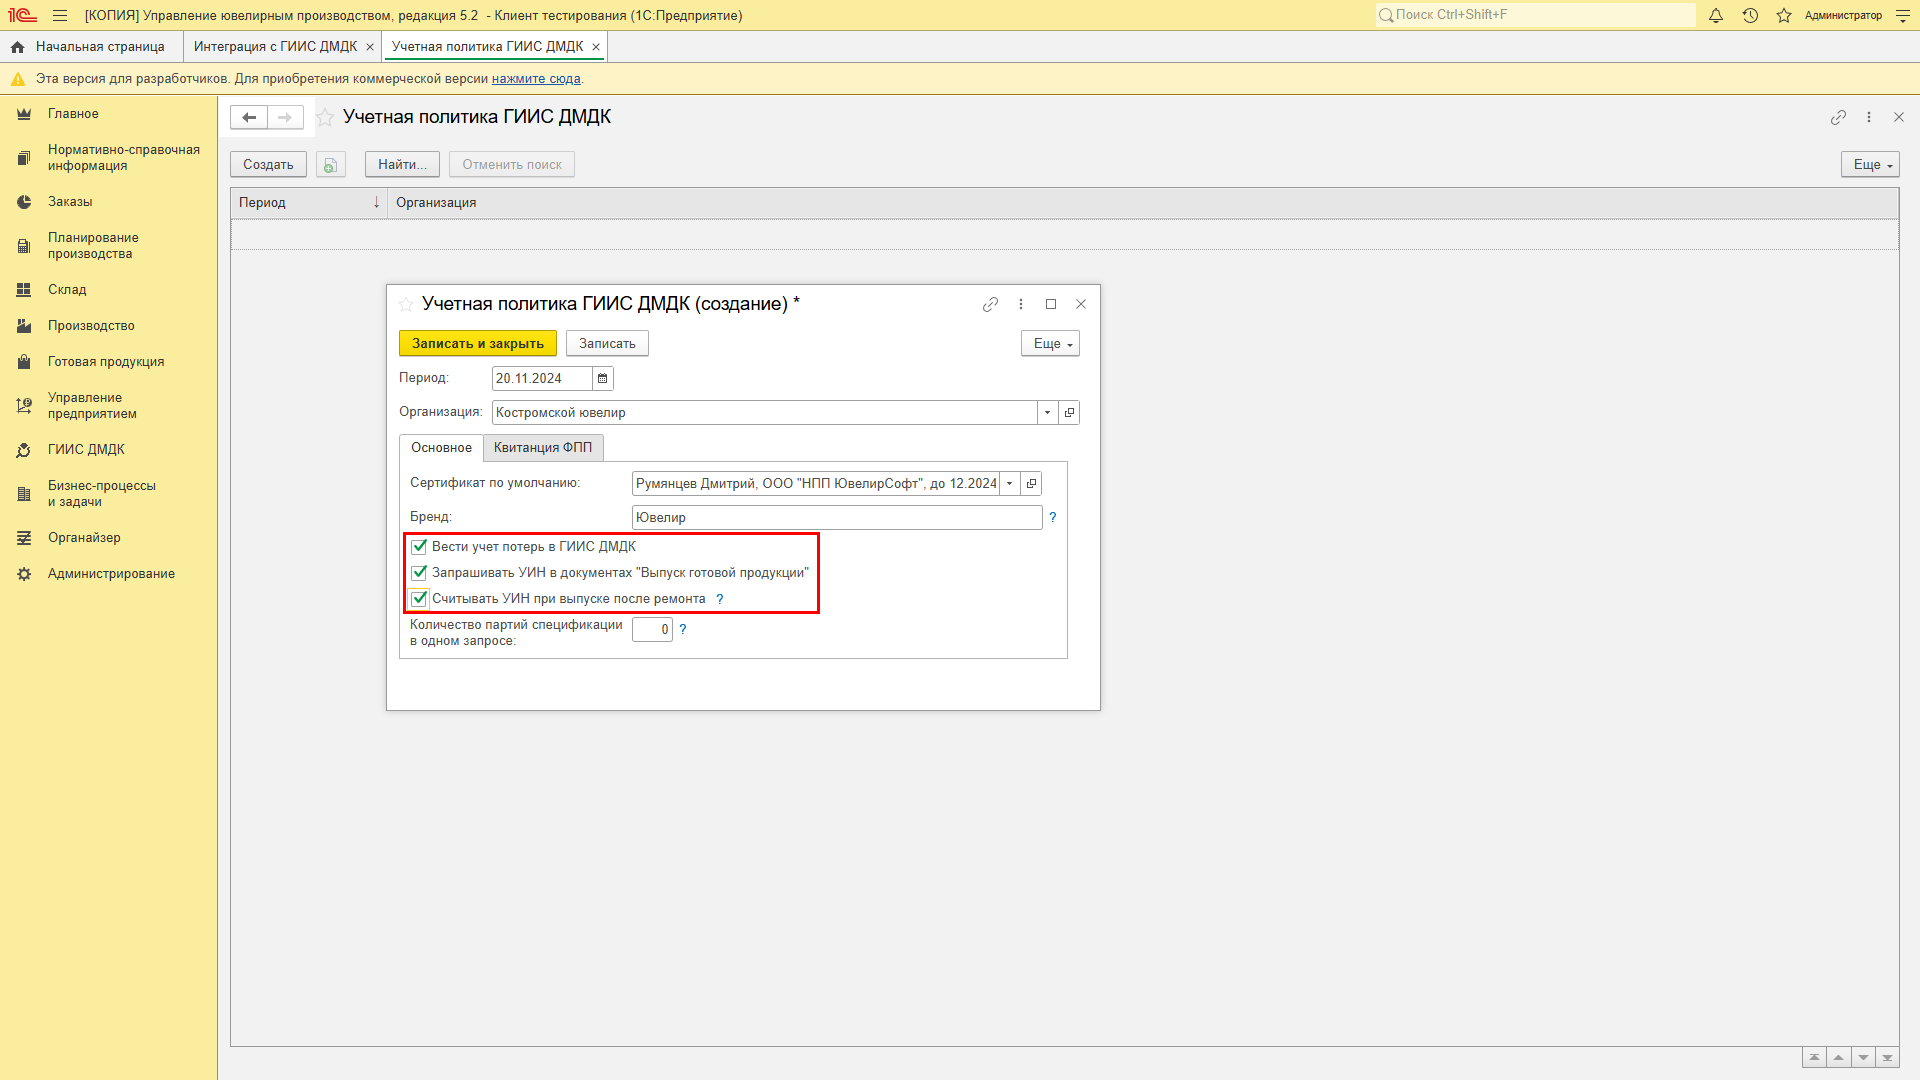Image resolution: width=1920 pixels, height=1080 pixels.
Task: Click the Количество партий number field
Action: (652, 629)
